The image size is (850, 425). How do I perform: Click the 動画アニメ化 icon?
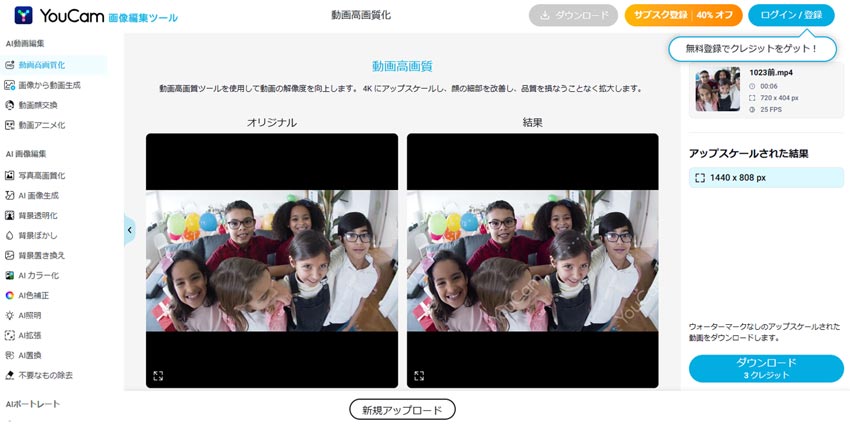click(9, 125)
